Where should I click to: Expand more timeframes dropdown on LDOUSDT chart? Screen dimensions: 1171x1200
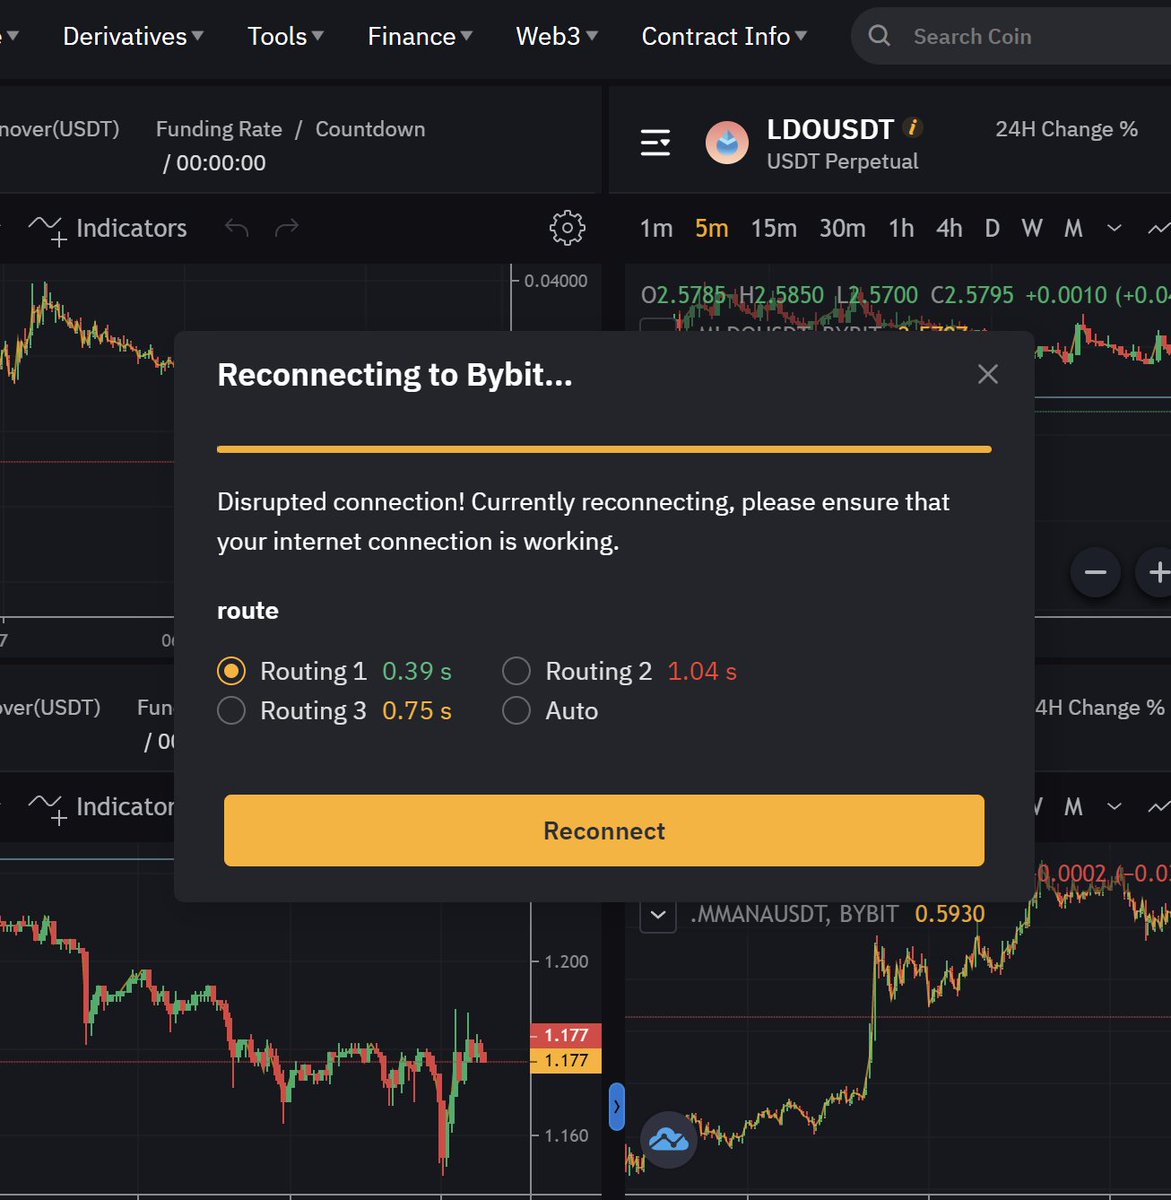coord(1114,228)
